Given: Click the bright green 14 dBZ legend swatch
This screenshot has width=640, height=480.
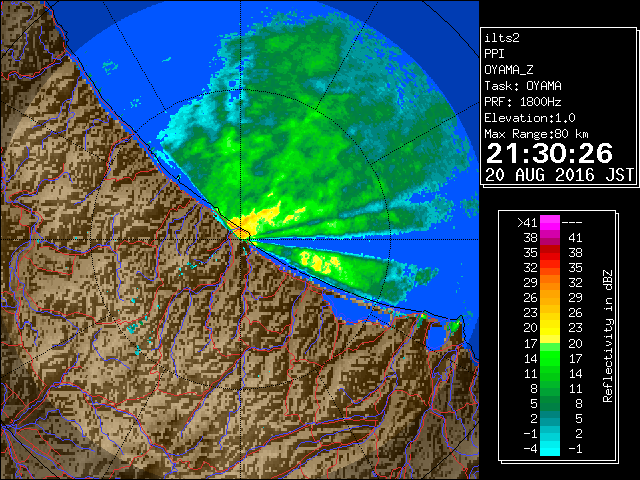Looking at the screenshot, I should tap(550, 358).
